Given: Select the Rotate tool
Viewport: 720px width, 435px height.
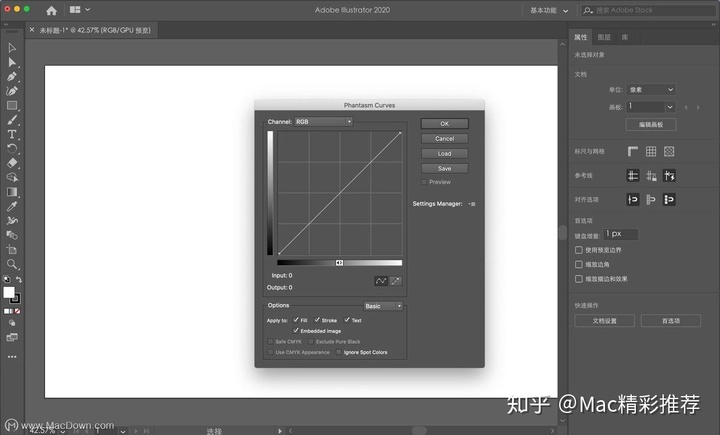Looking at the screenshot, I should [12, 148].
